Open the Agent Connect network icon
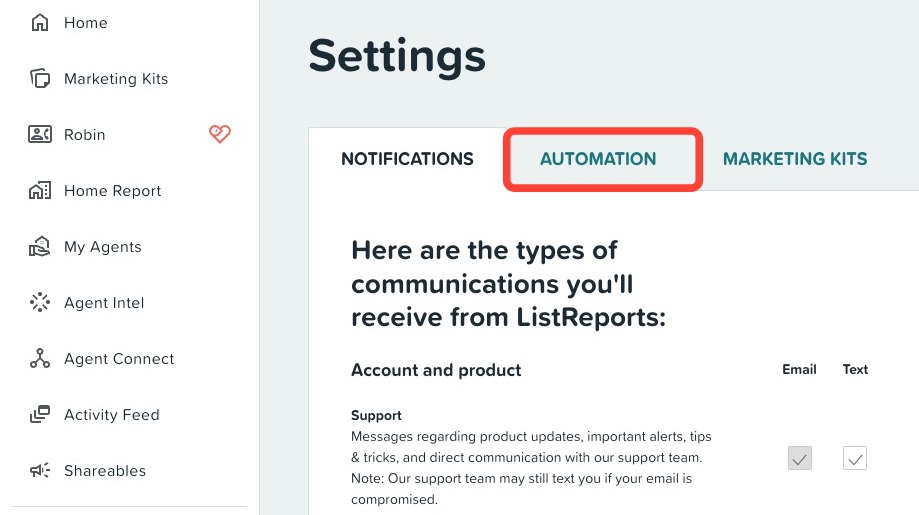The image size is (919, 515). [40, 358]
